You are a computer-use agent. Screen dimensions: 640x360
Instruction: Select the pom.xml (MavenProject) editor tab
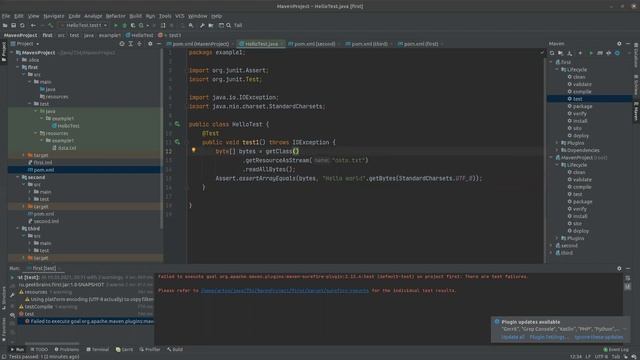click(200, 44)
